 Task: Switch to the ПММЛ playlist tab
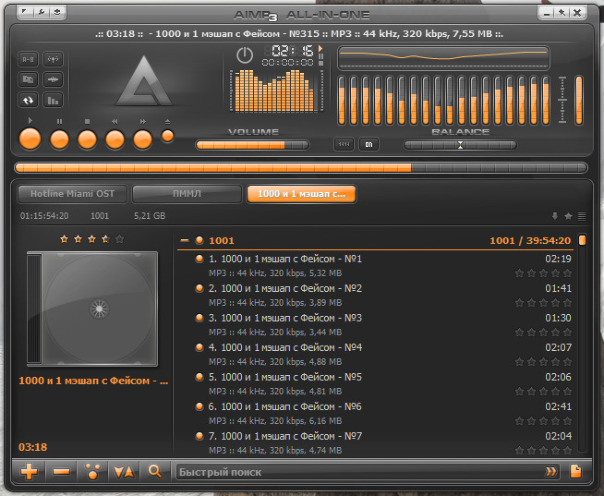[187, 194]
